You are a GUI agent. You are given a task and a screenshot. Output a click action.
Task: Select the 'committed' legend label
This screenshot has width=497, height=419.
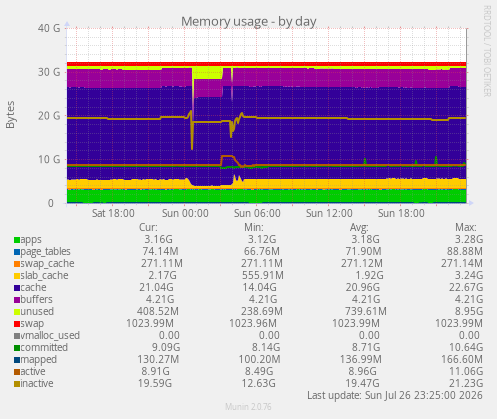click(x=44, y=347)
